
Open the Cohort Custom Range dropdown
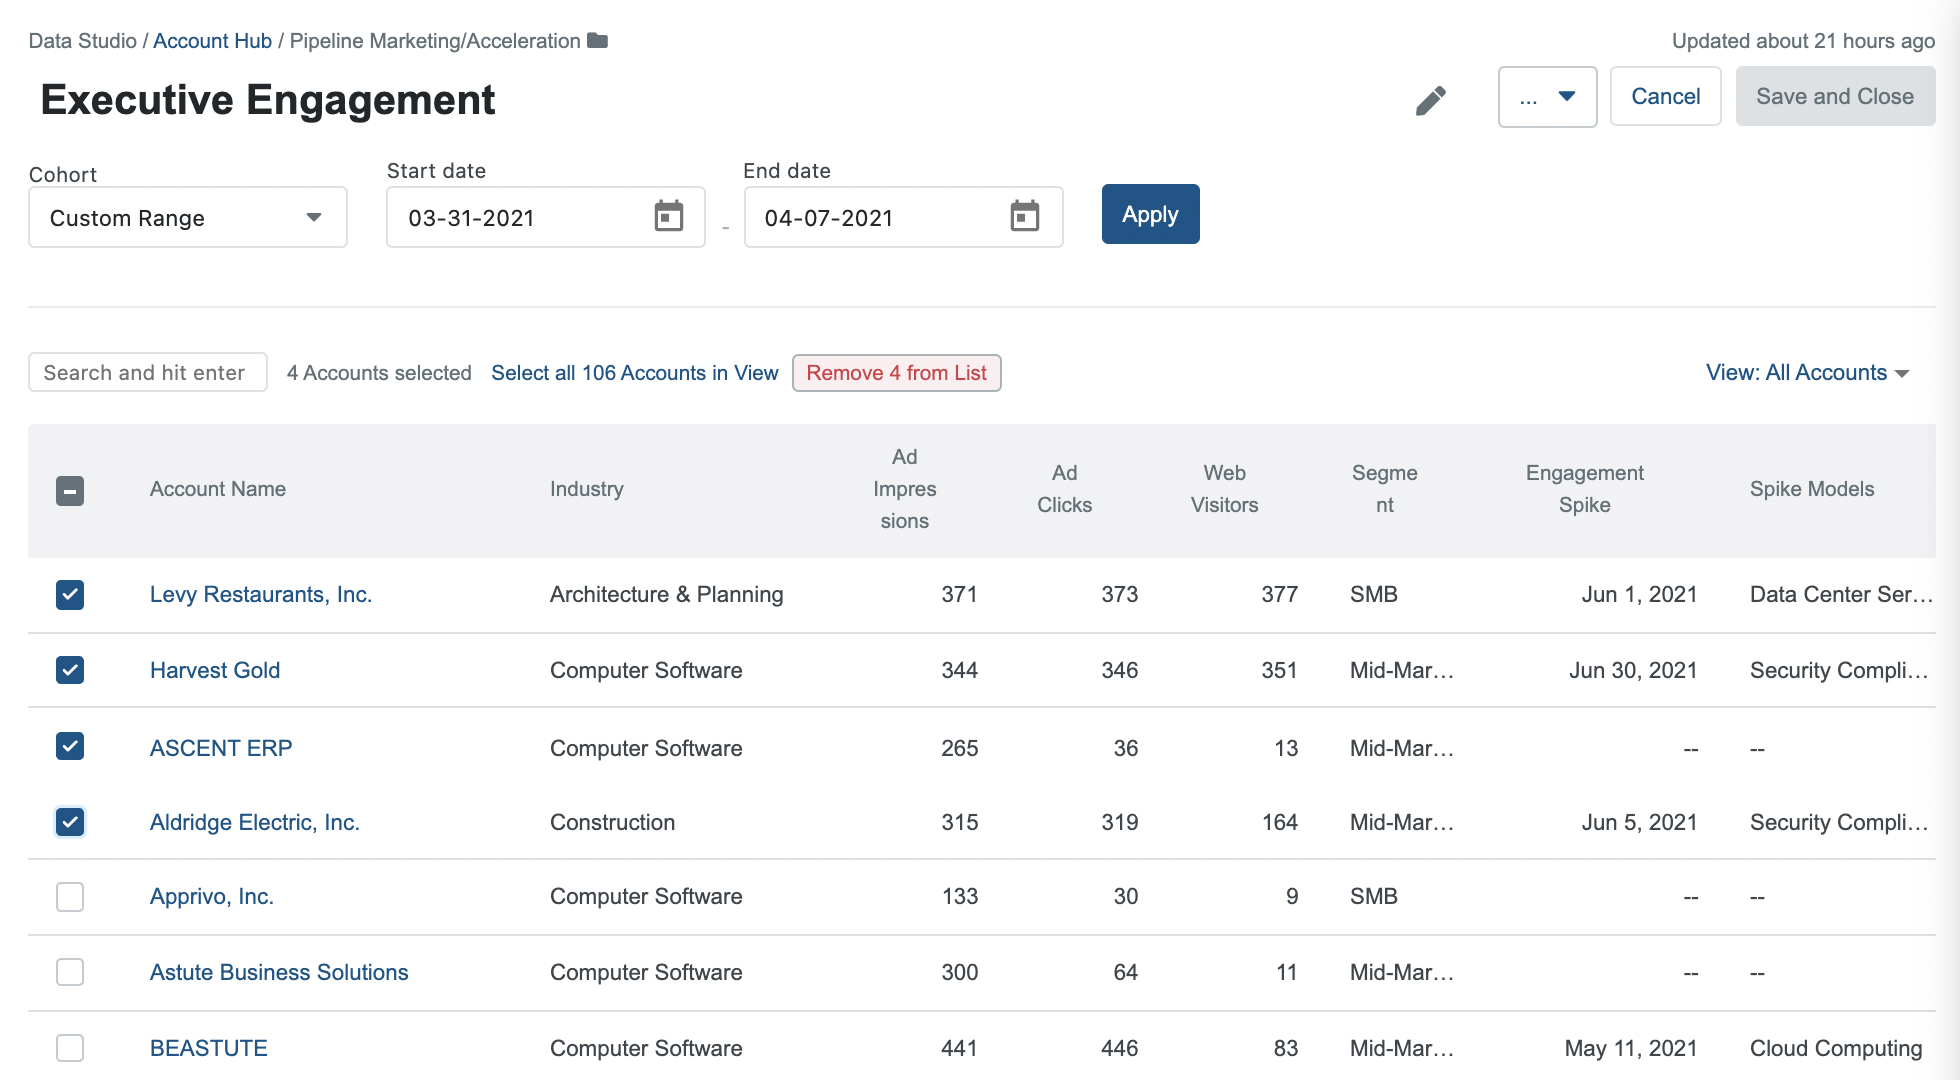tap(188, 217)
